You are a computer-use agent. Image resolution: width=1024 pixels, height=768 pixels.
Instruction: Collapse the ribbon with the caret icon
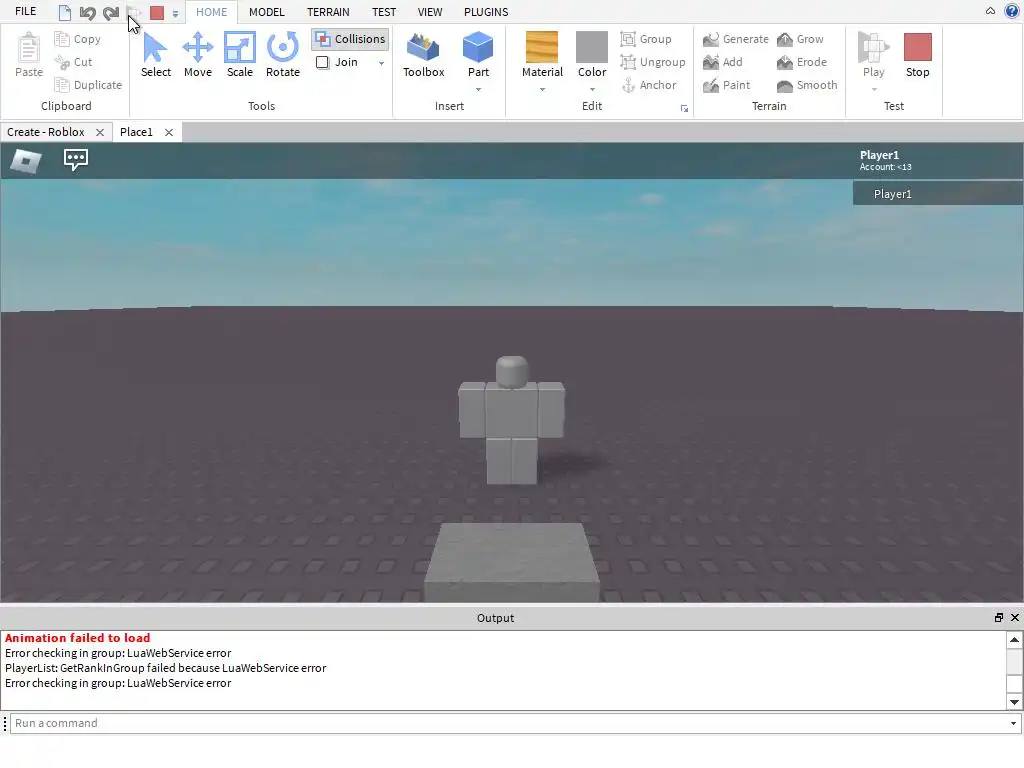coord(991,11)
